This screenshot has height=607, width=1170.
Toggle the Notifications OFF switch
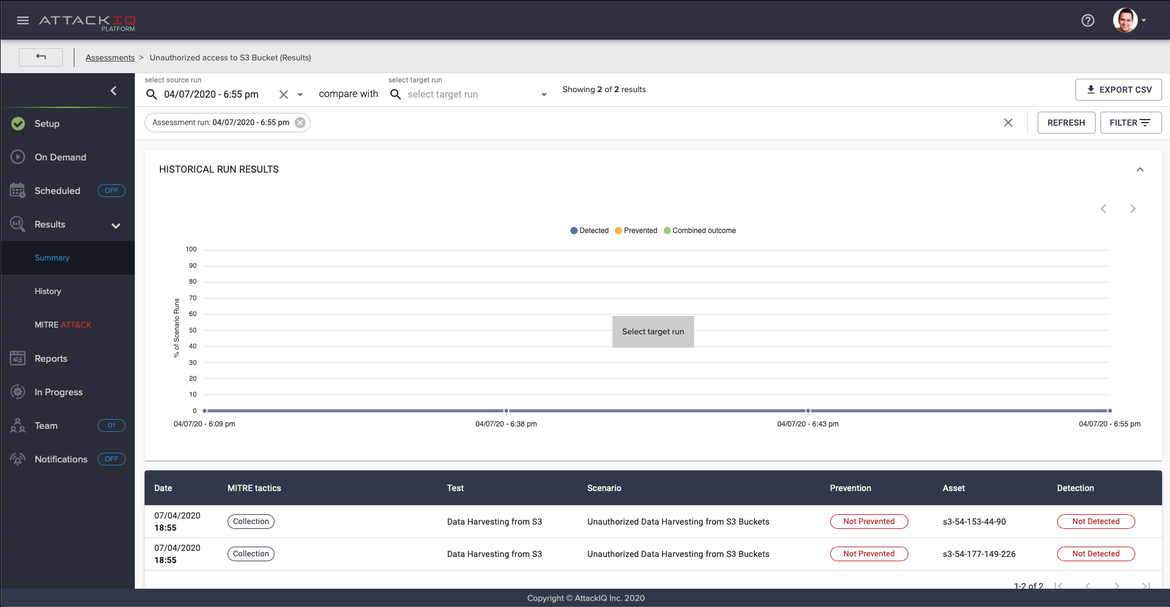[111, 459]
